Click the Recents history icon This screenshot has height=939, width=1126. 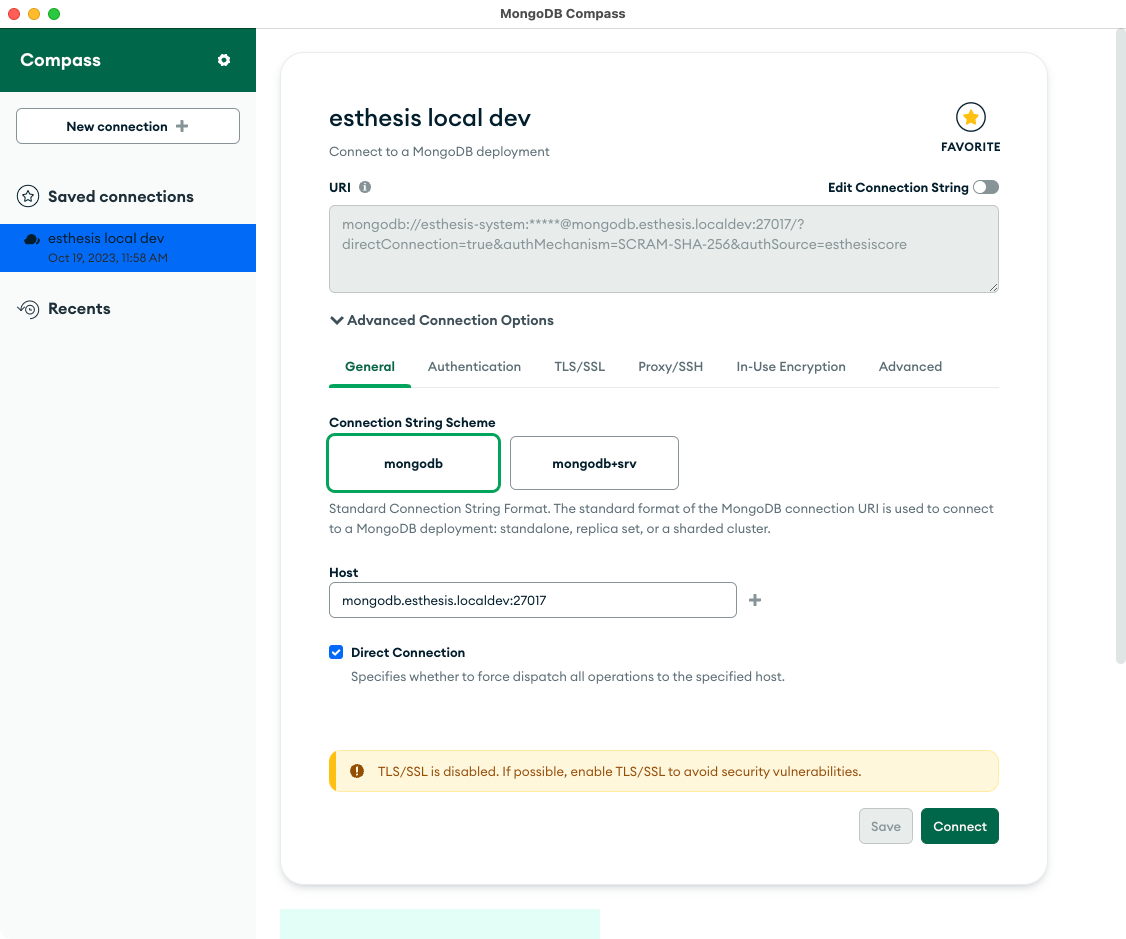[29, 309]
